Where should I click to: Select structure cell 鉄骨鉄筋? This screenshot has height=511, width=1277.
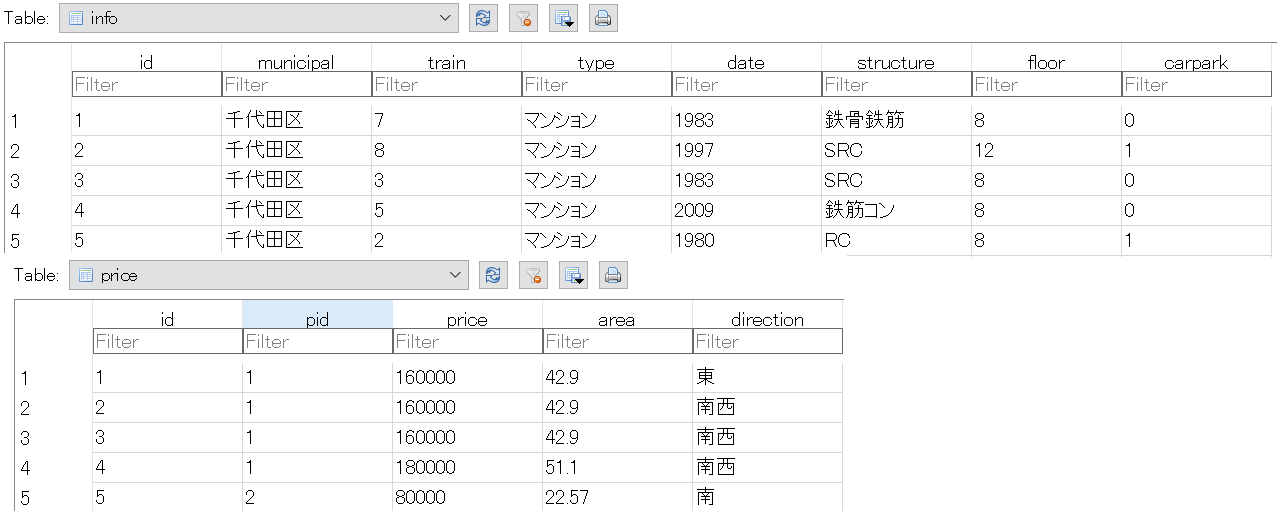[896, 121]
